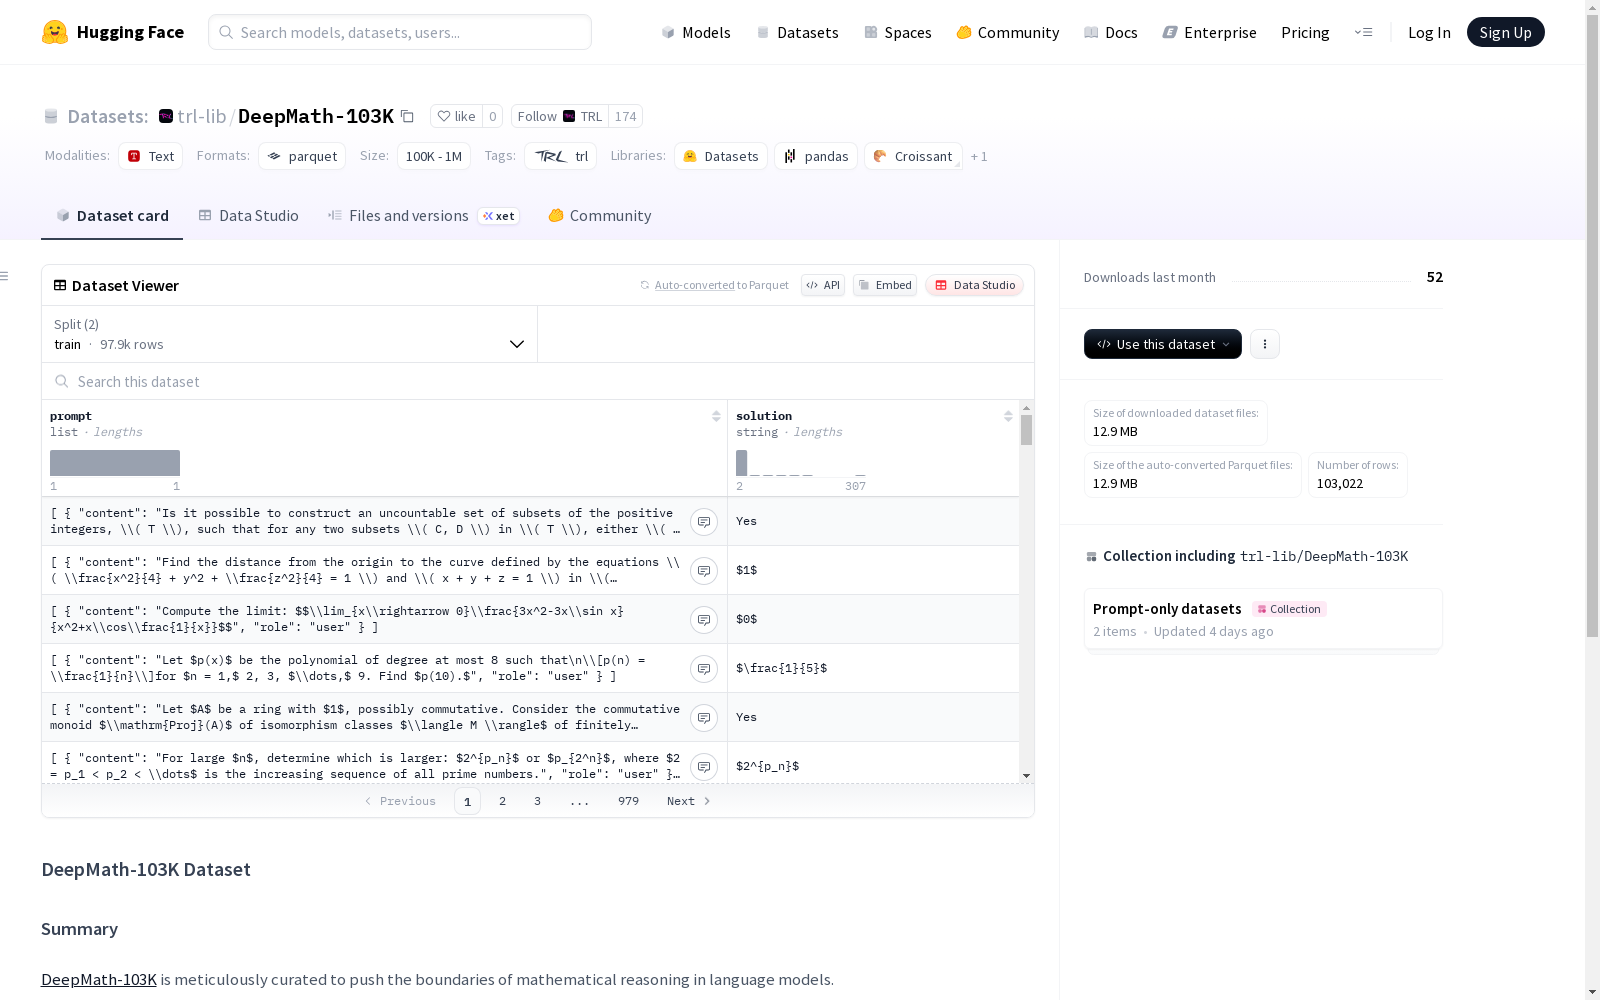Click the '$\frac{1}{5}$' solution cell
Image resolution: width=1600 pixels, height=1000 pixels.
tap(873, 668)
